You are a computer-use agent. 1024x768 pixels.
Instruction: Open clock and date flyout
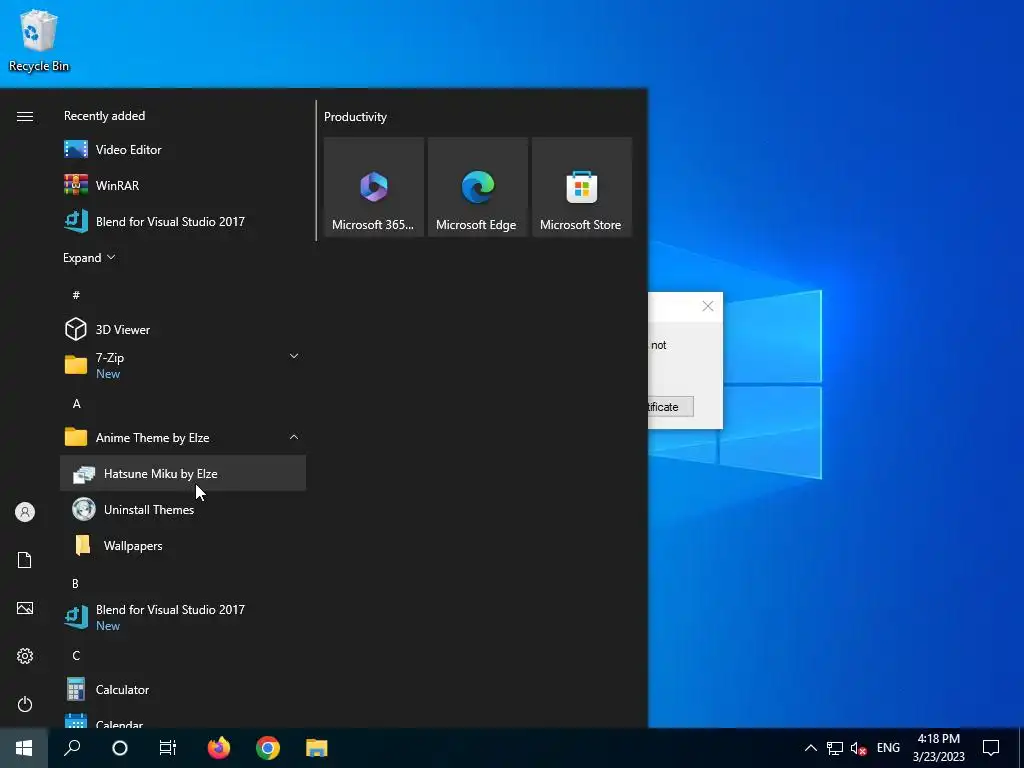(x=938, y=748)
